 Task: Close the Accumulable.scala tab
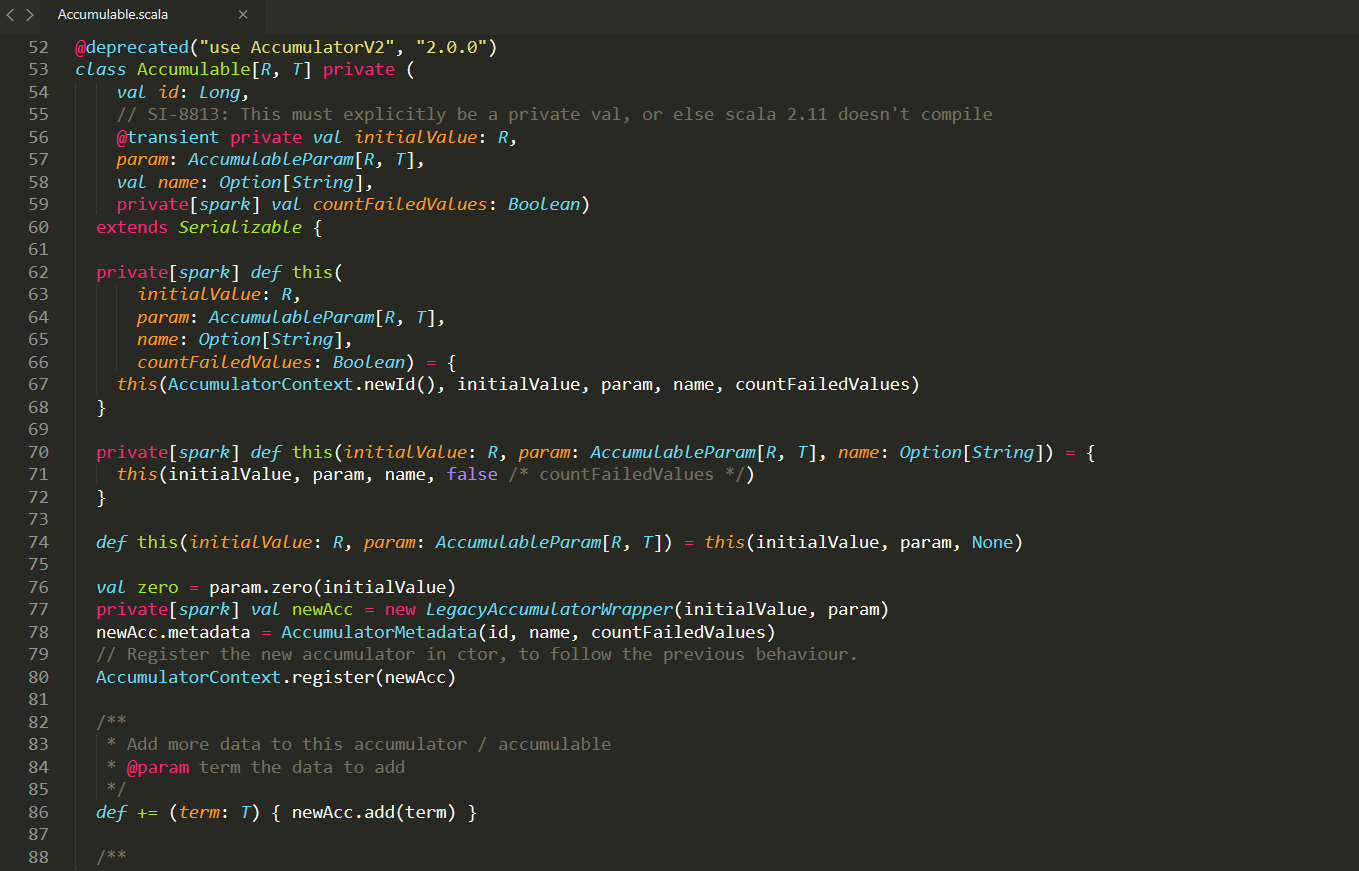243,15
